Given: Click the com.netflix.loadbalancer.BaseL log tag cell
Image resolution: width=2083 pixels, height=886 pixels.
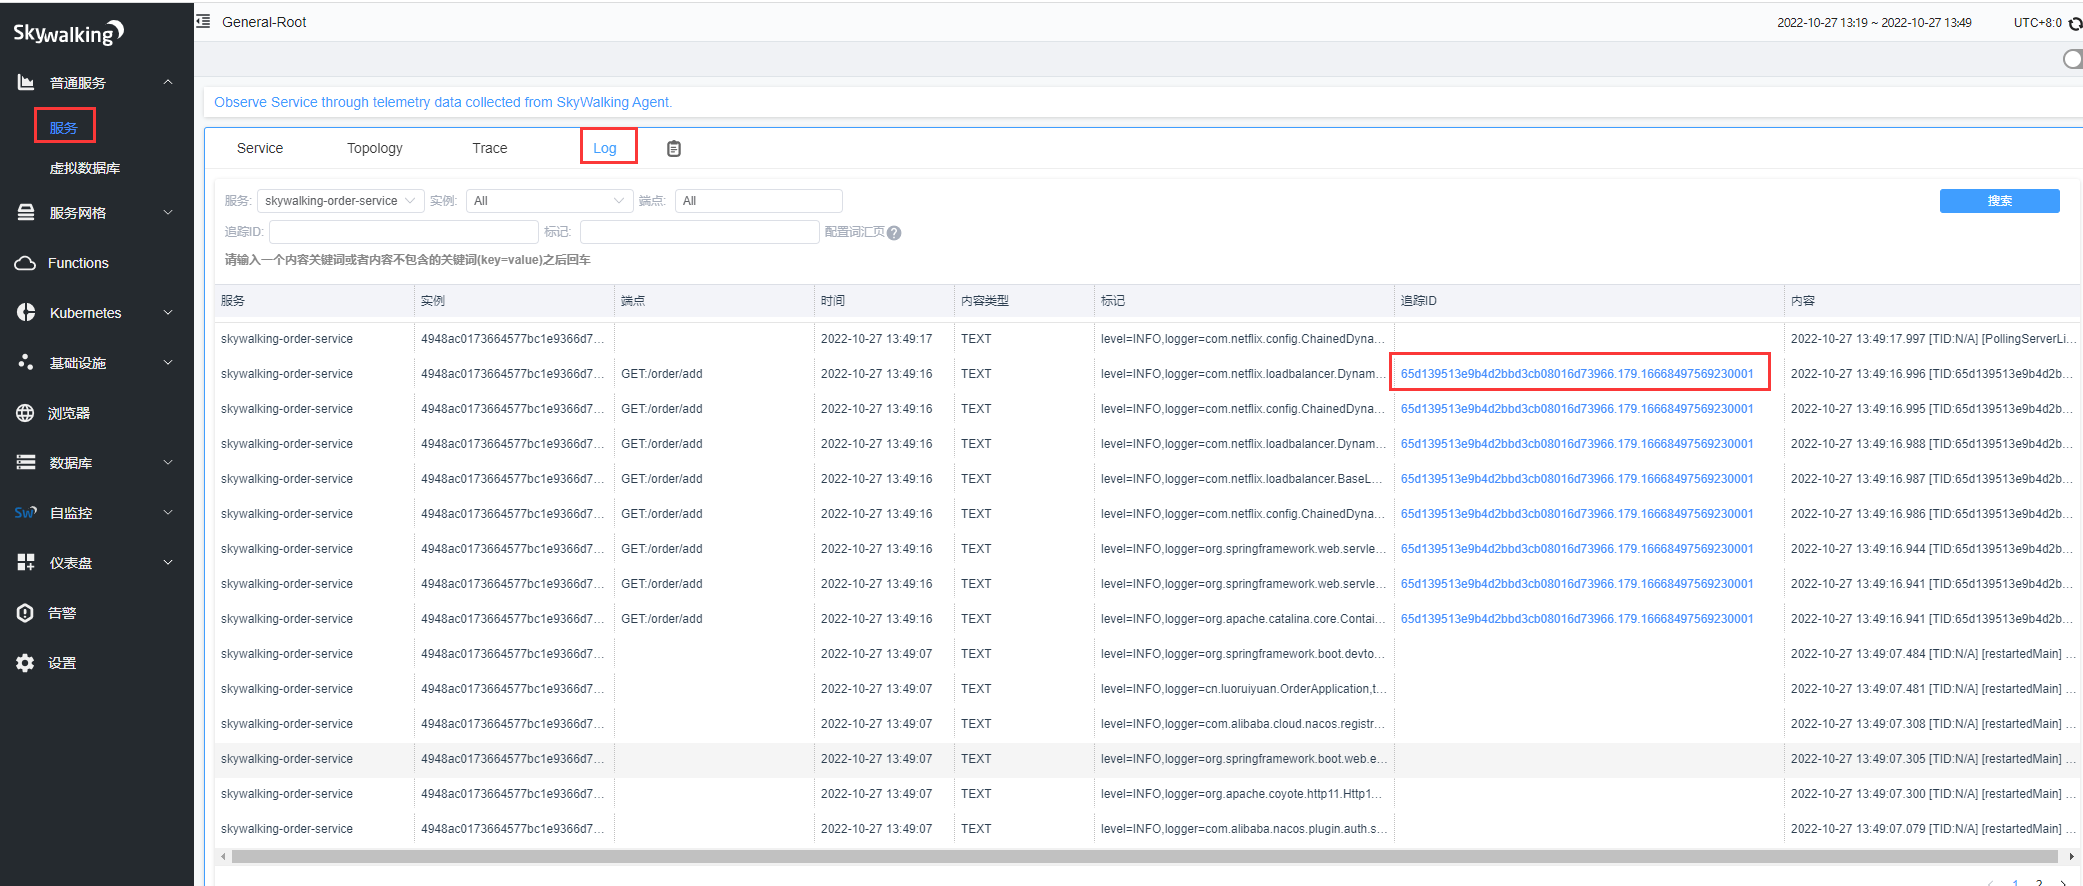Looking at the screenshot, I should pos(1244,479).
